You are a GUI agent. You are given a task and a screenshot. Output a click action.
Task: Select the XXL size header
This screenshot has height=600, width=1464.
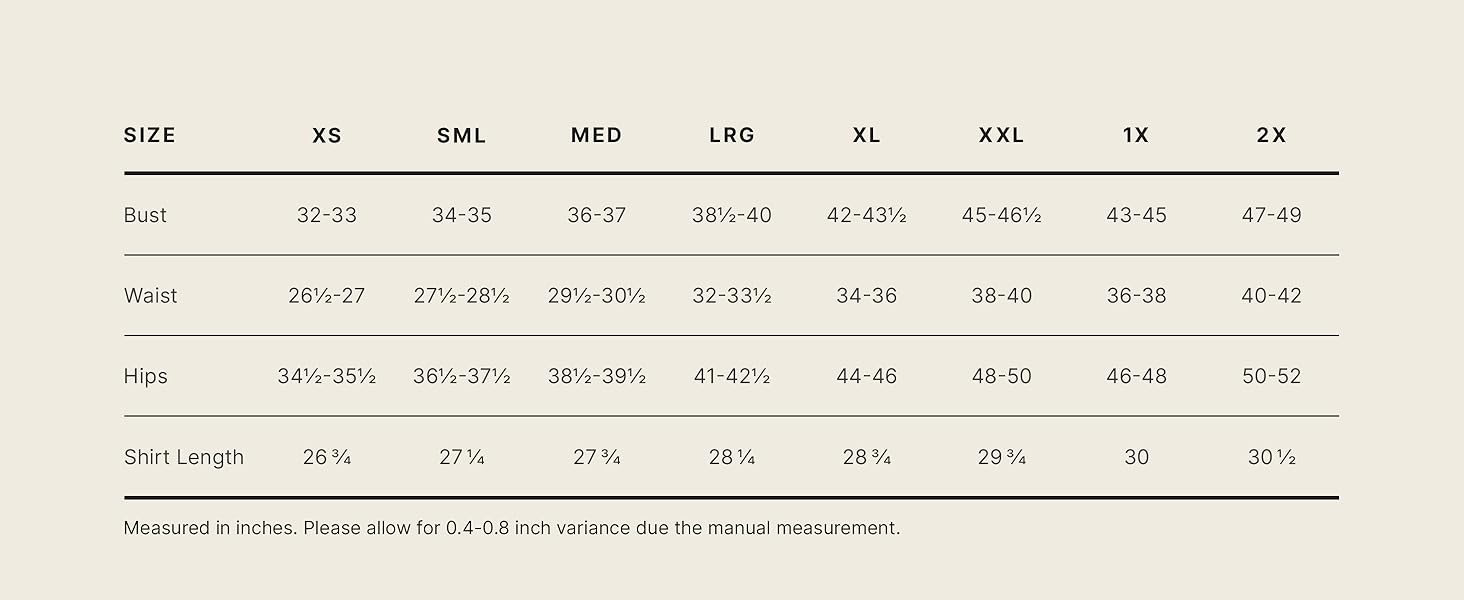[x=1002, y=135]
